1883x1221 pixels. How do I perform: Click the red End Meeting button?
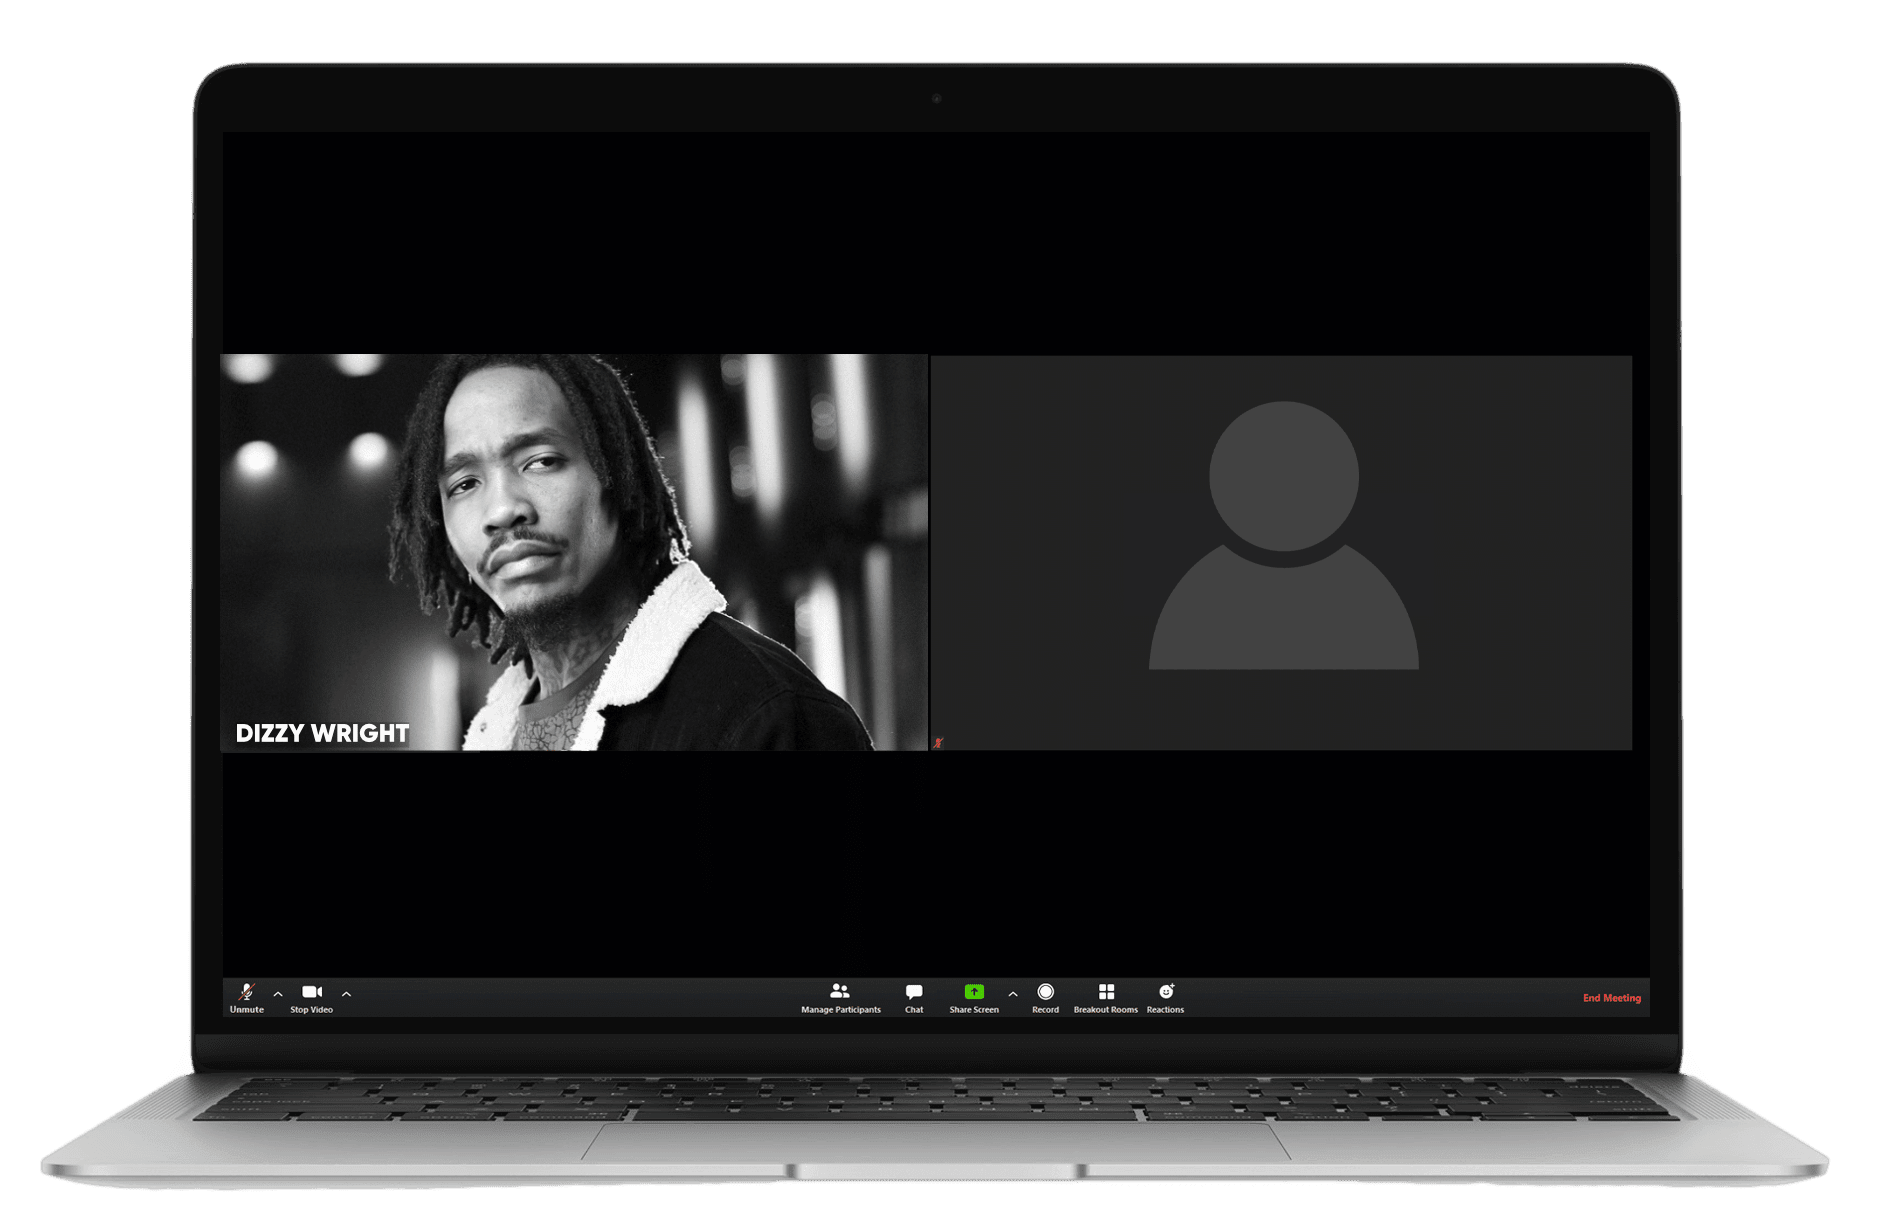coord(1611,998)
